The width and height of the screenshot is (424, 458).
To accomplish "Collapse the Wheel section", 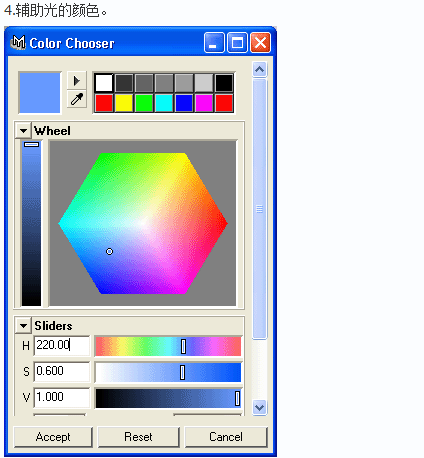I will click(x=23, y=131).
